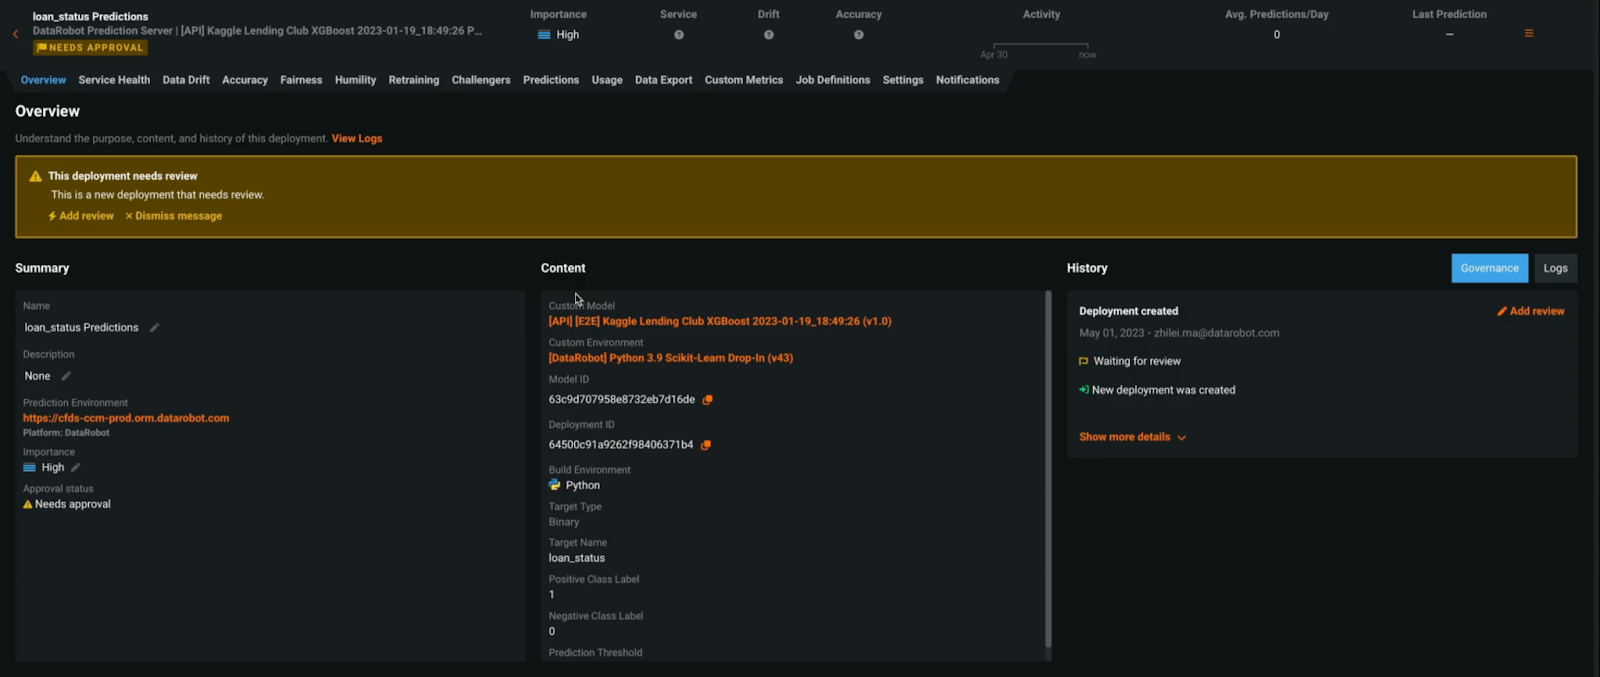Click the Drift status indicator
1600x677 pixels.
(x=768, y=35)
